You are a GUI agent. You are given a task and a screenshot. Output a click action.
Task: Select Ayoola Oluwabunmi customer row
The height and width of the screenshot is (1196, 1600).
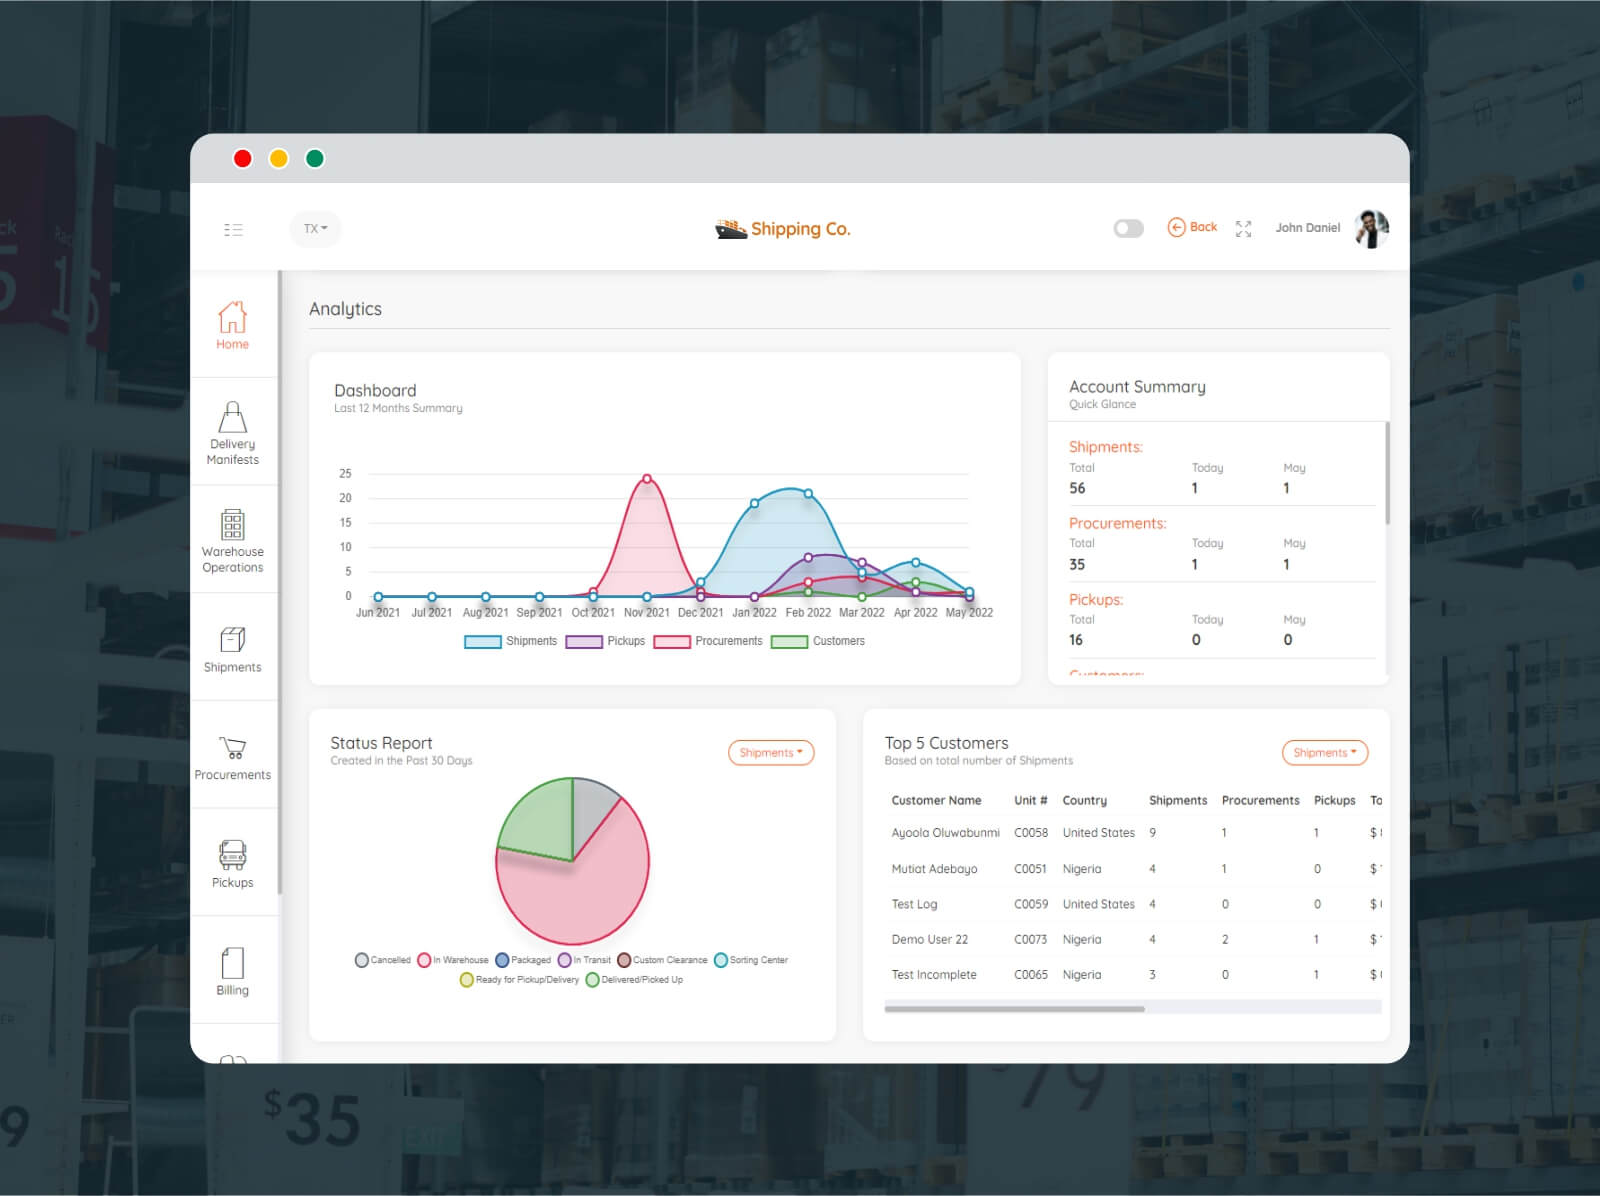1133,833
